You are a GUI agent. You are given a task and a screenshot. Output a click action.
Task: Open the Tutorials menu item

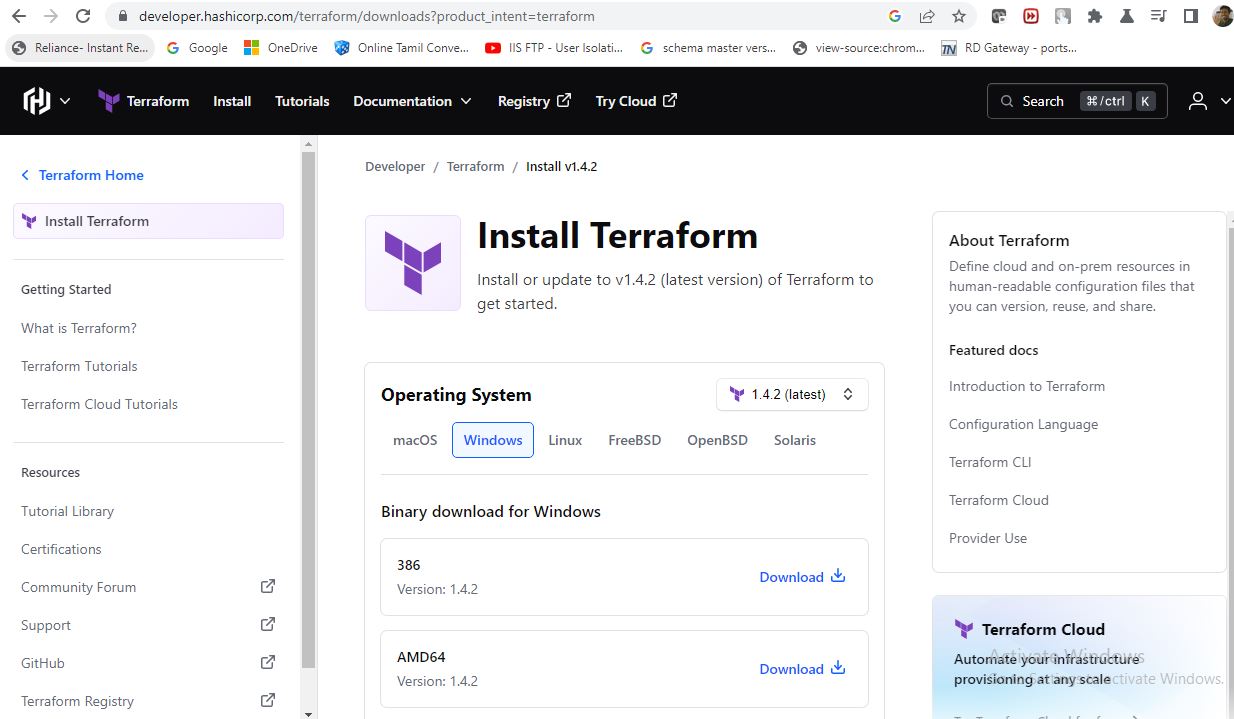pyautogui.click(x=302, y=101)
